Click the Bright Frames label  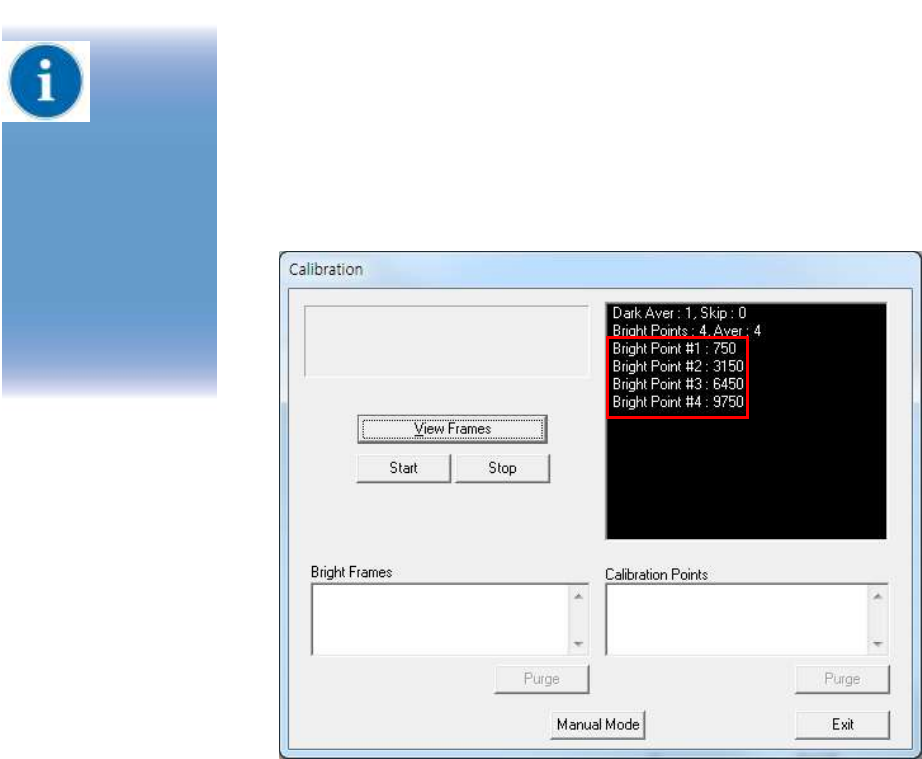(352, 572)
